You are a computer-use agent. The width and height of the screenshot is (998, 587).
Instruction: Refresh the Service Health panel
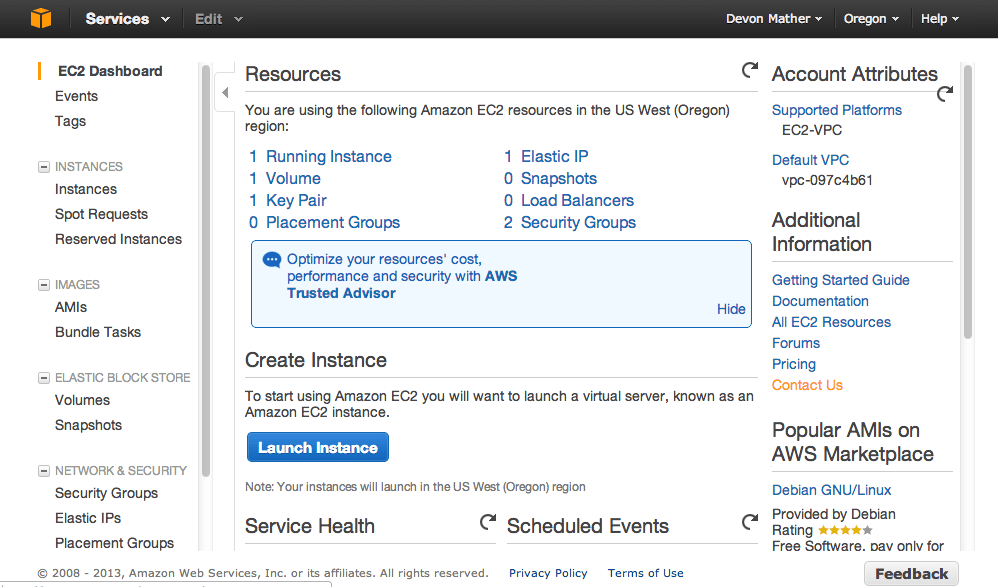[x=487, y=521]
